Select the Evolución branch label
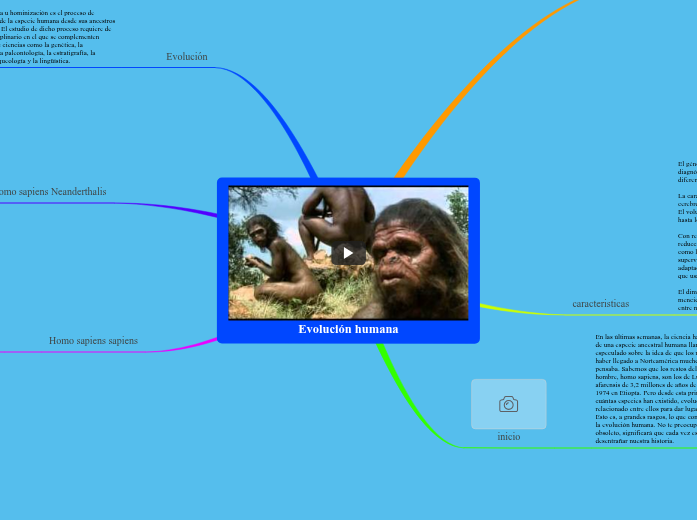The image size is (697, 520). pyautogui.click(x=187, y=57)
